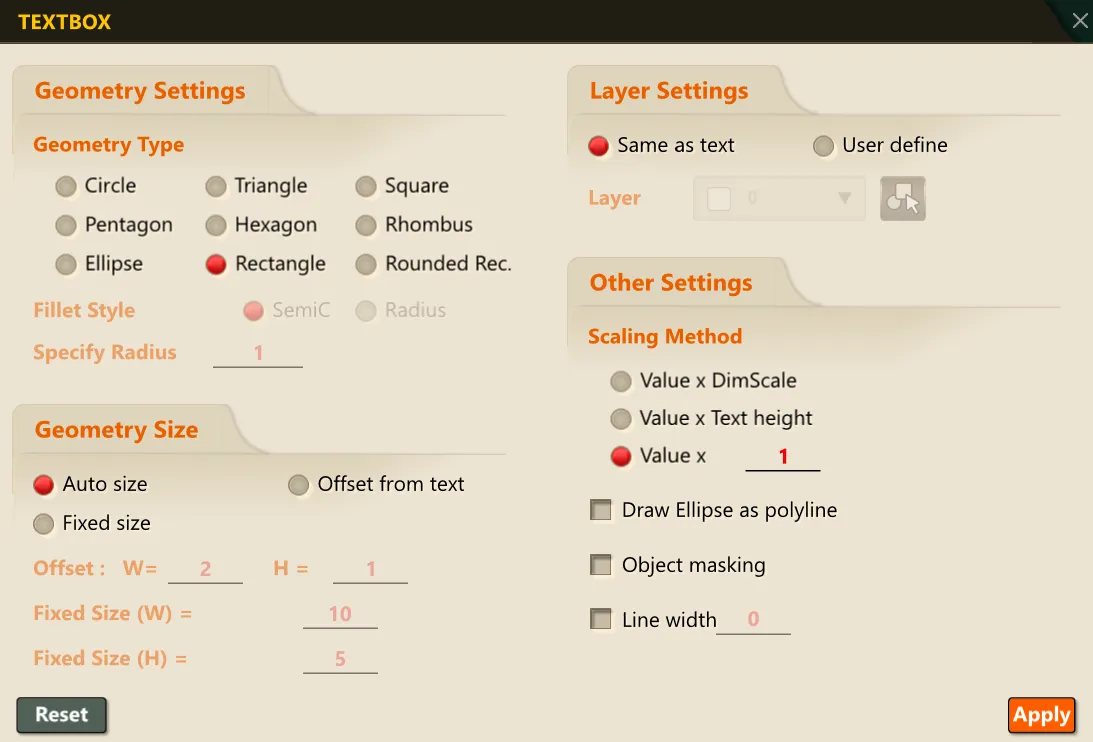Select Rounded Rec. geometry option

366,264
